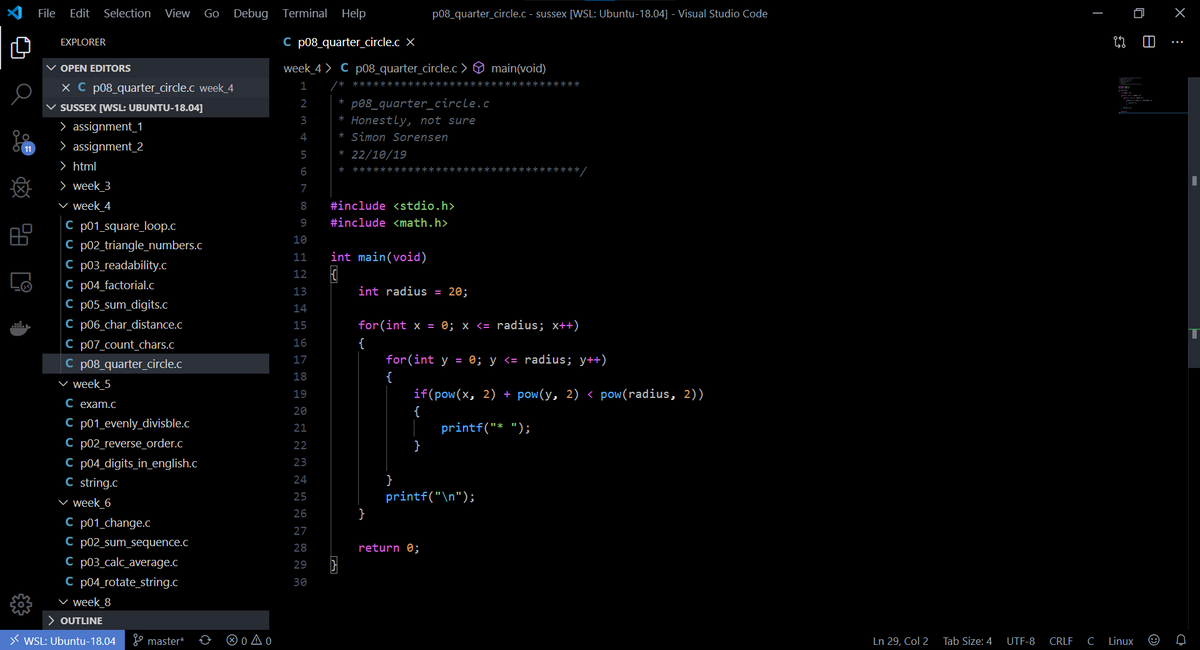Split the editor to the right
Viewport: 1200px width, 650px height.
[1149, 42]
